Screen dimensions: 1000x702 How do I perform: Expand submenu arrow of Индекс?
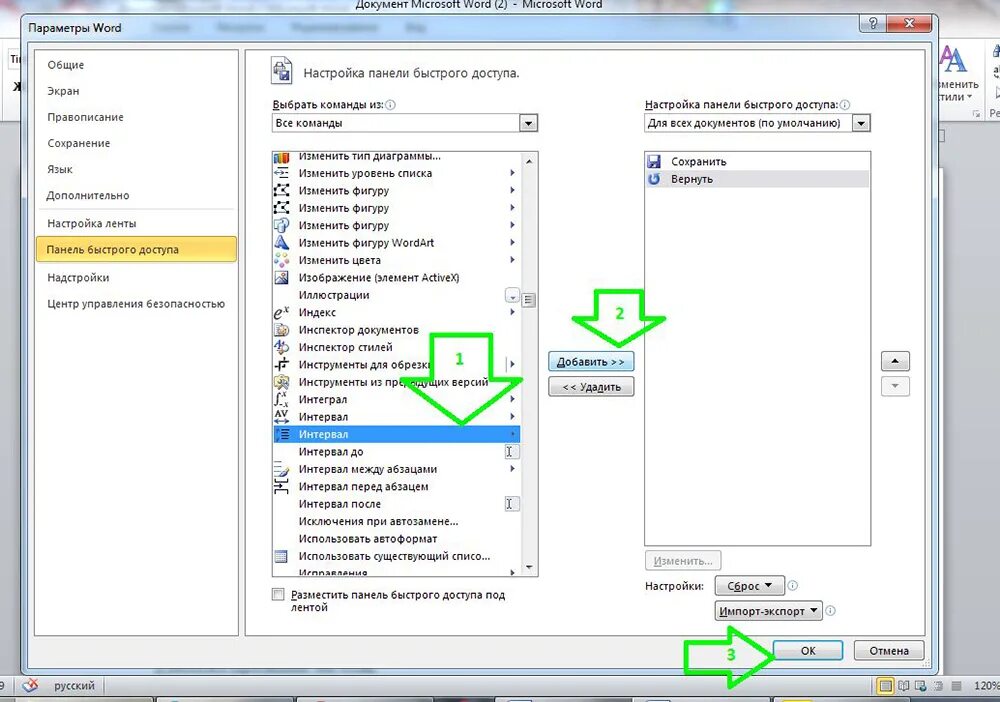coord(512,312)
